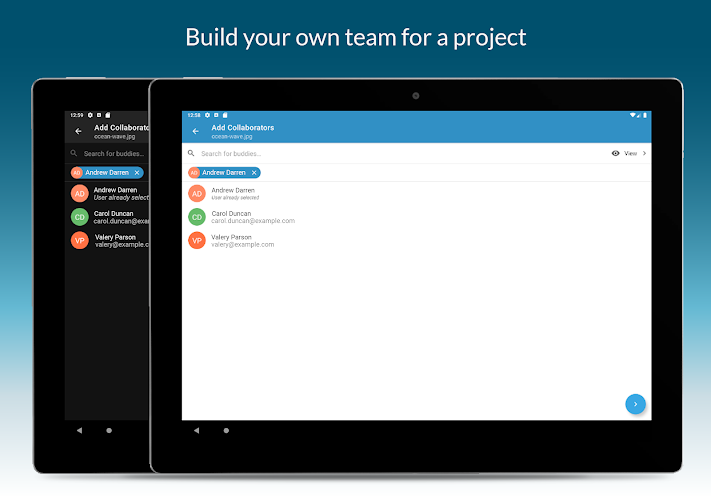Click battery icon in light tablet status bar
The width and height of the screenshot is (711, 500).
click(645, 115)
